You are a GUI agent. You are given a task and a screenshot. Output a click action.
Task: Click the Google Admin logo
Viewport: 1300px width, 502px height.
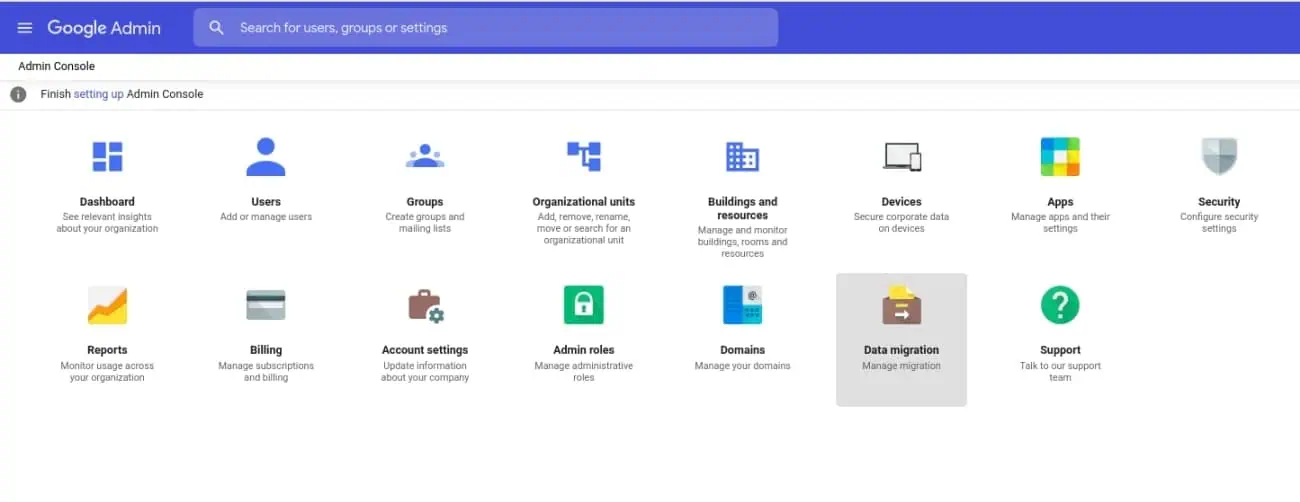(x=104, y=28)
